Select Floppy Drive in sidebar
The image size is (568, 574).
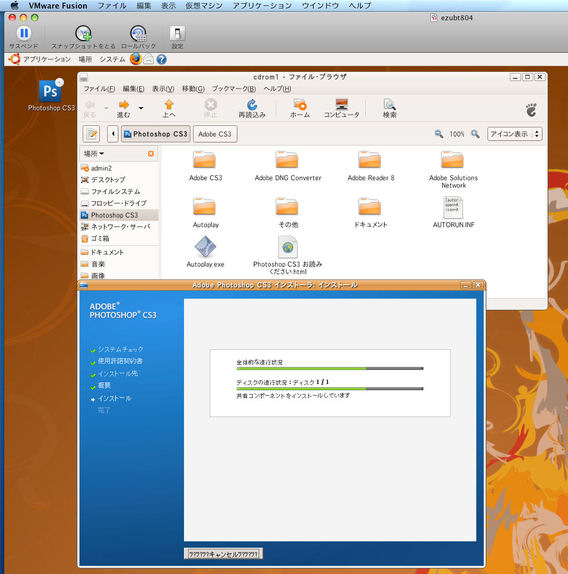point(119,203)
